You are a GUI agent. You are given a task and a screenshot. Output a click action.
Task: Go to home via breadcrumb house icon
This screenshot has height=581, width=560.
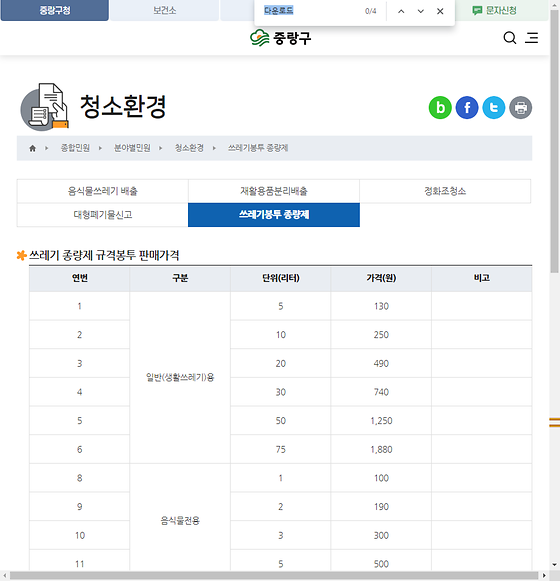pos(33,148)
